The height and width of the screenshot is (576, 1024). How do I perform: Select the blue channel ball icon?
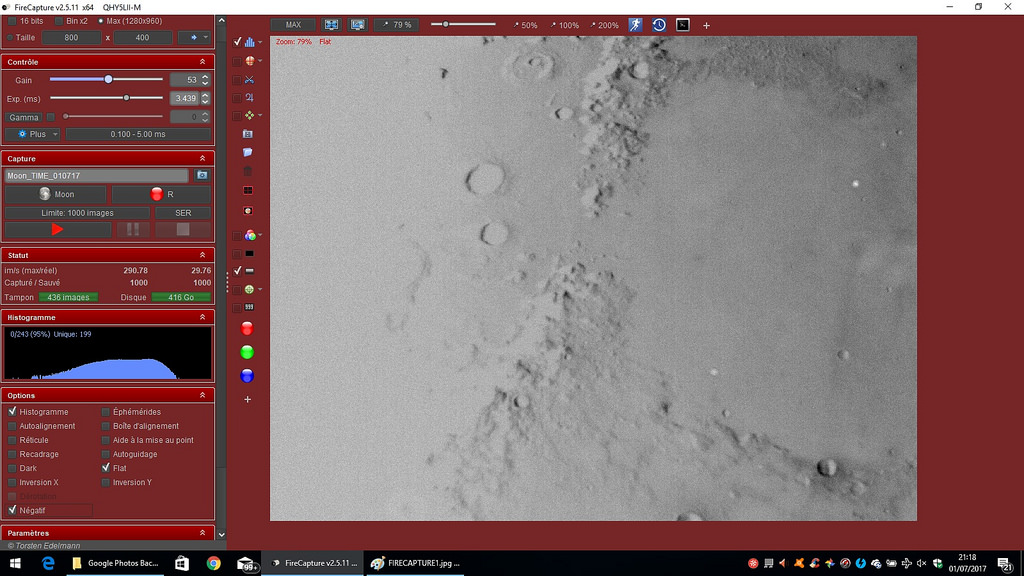248,376
